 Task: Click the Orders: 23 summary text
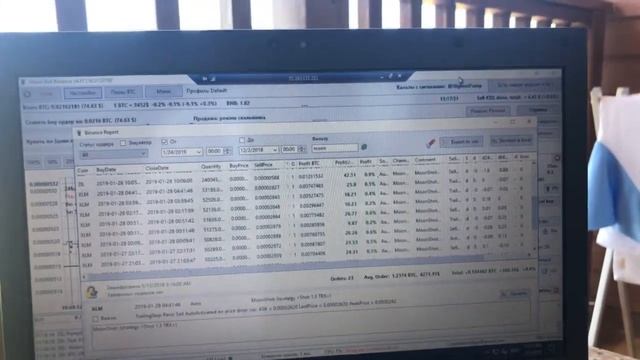(343, 279)
